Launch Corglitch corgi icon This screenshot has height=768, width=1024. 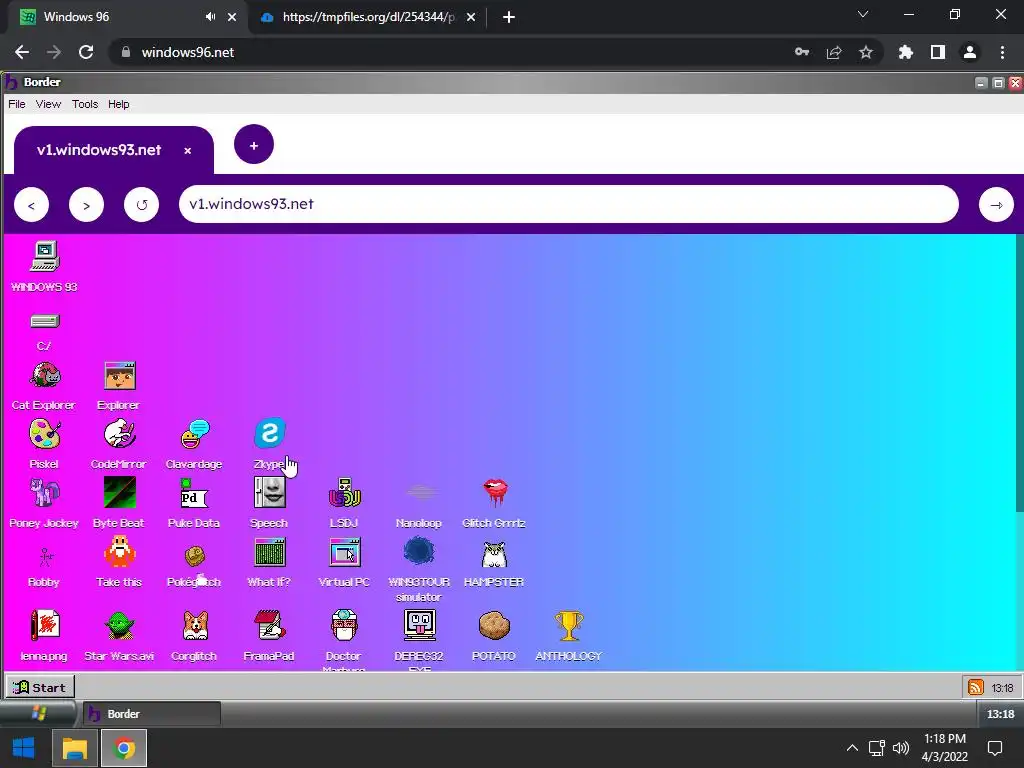tap(195, 626)
